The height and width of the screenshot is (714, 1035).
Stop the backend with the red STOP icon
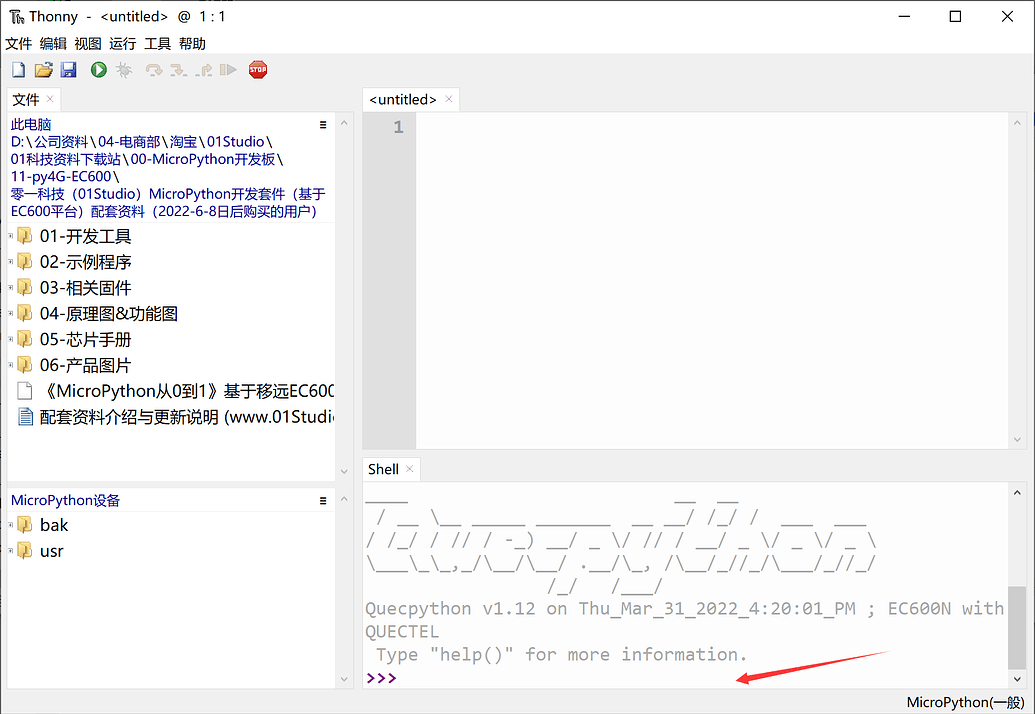tap(258, 69)
